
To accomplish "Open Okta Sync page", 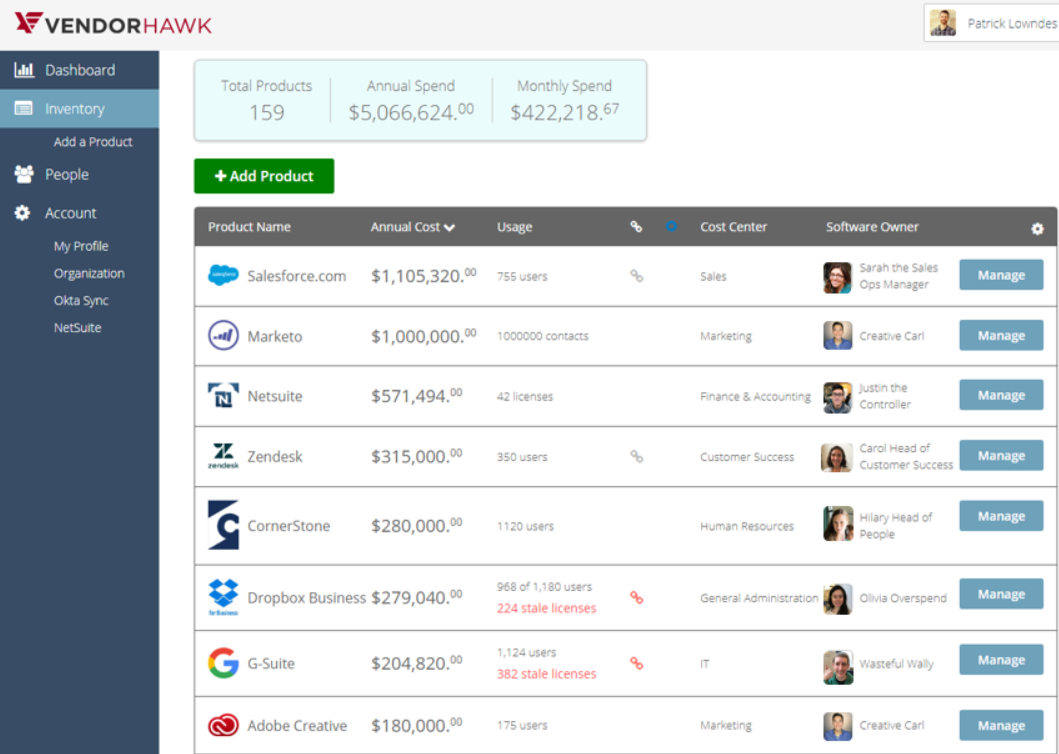I will tap(81, 300).
